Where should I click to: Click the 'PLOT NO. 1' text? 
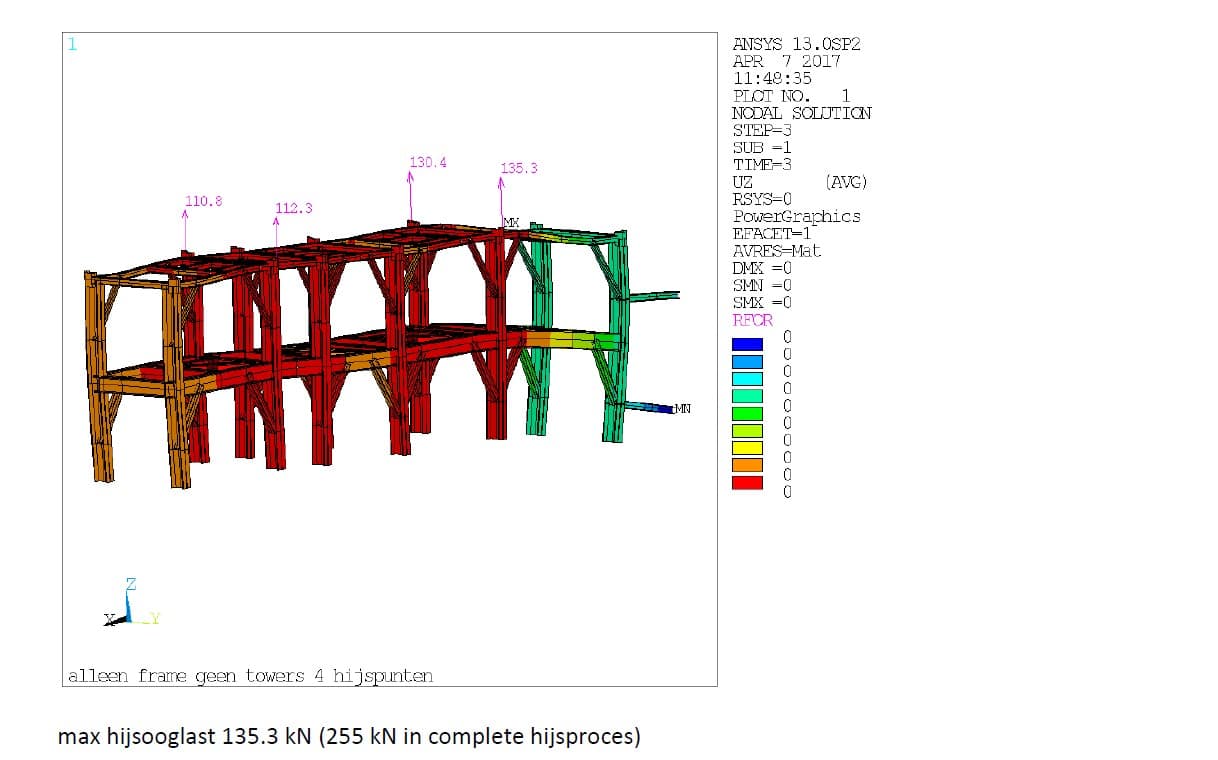click(x=792, y=96)
